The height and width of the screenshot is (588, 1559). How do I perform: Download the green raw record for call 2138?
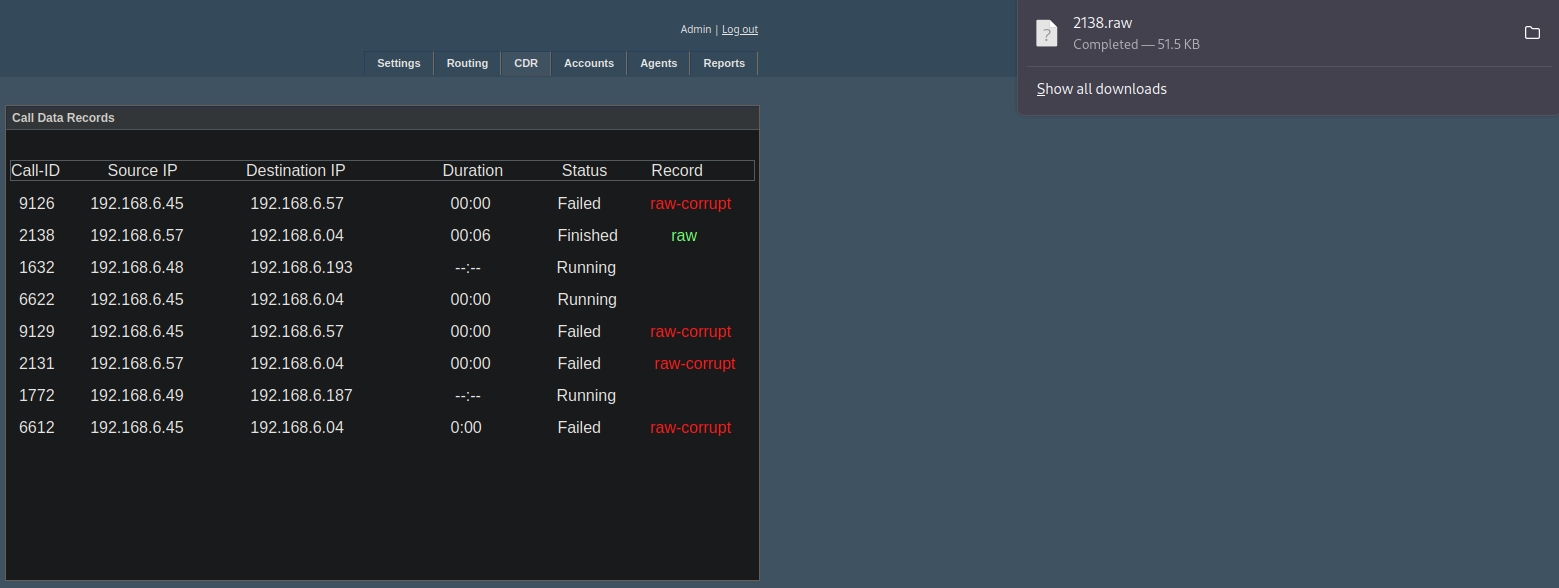click(684, 236)
